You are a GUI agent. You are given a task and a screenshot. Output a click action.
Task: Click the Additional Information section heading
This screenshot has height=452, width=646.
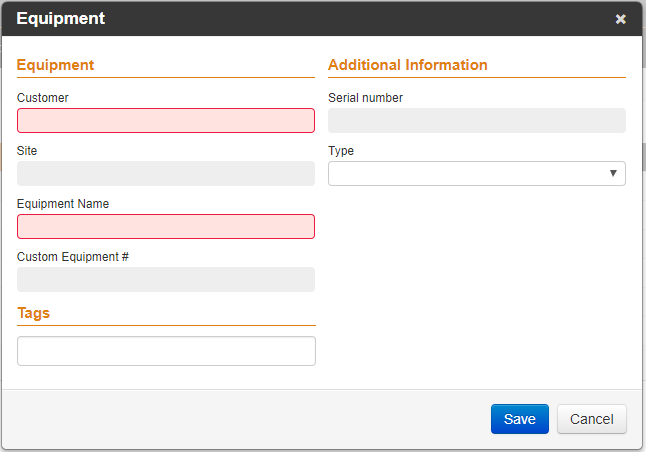click(x=407, y=65)
